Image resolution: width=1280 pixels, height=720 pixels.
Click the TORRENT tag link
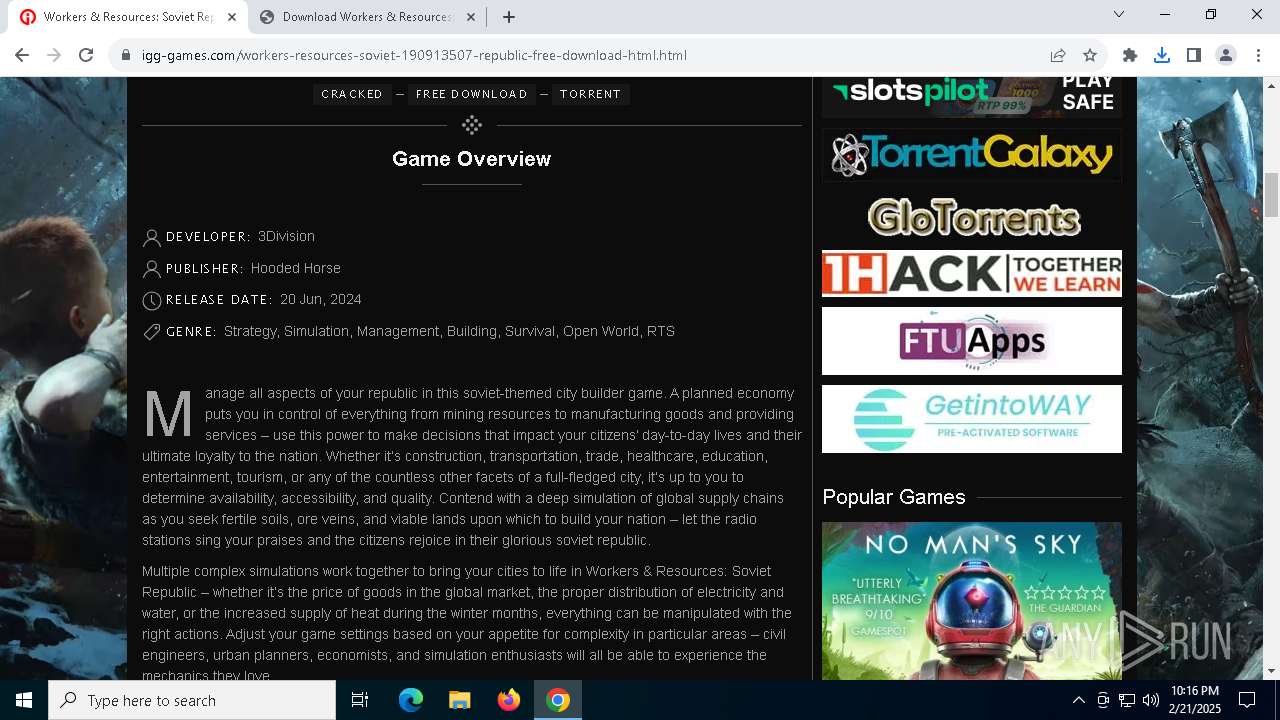point(590,94)
